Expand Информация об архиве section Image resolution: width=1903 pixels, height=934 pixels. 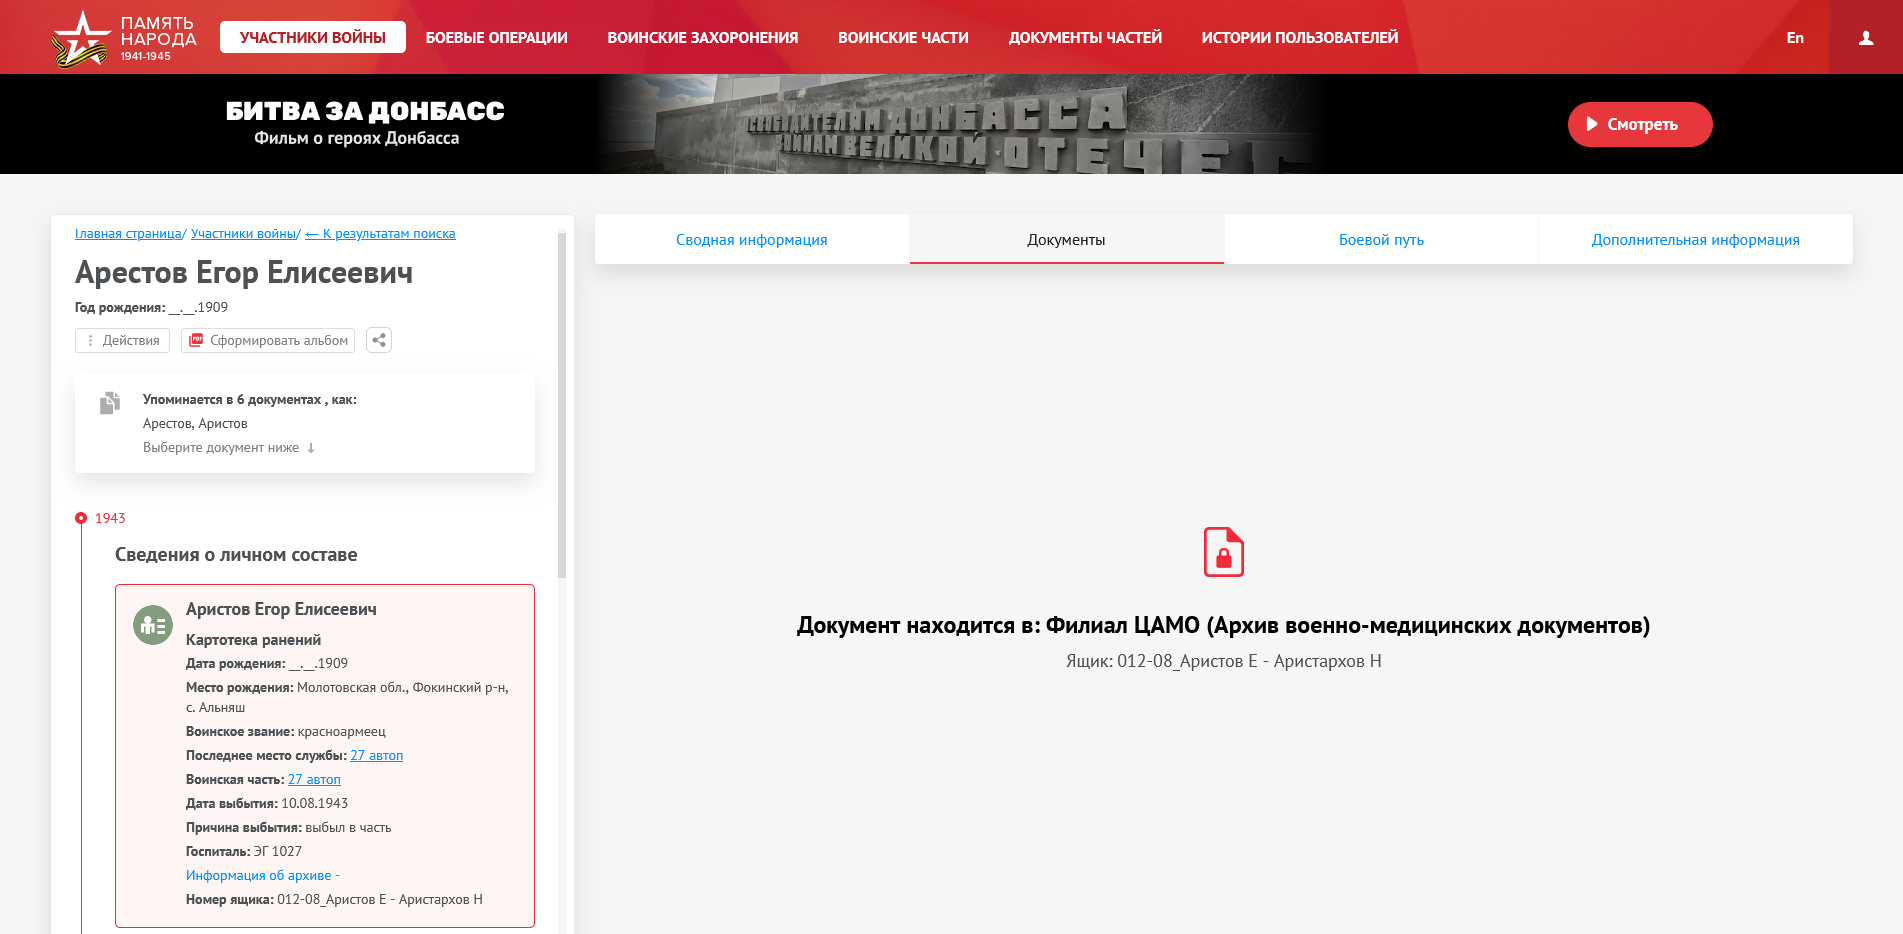[x=259, y=876]
